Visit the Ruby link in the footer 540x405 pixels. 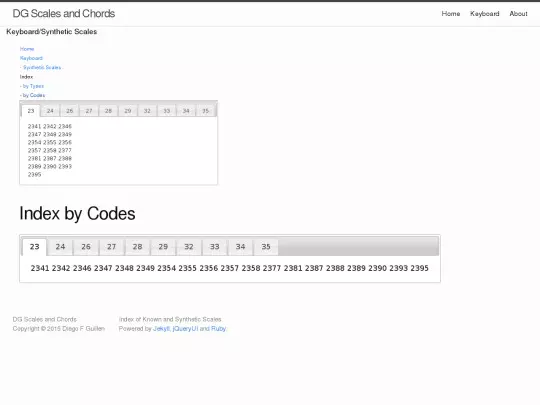218,329
